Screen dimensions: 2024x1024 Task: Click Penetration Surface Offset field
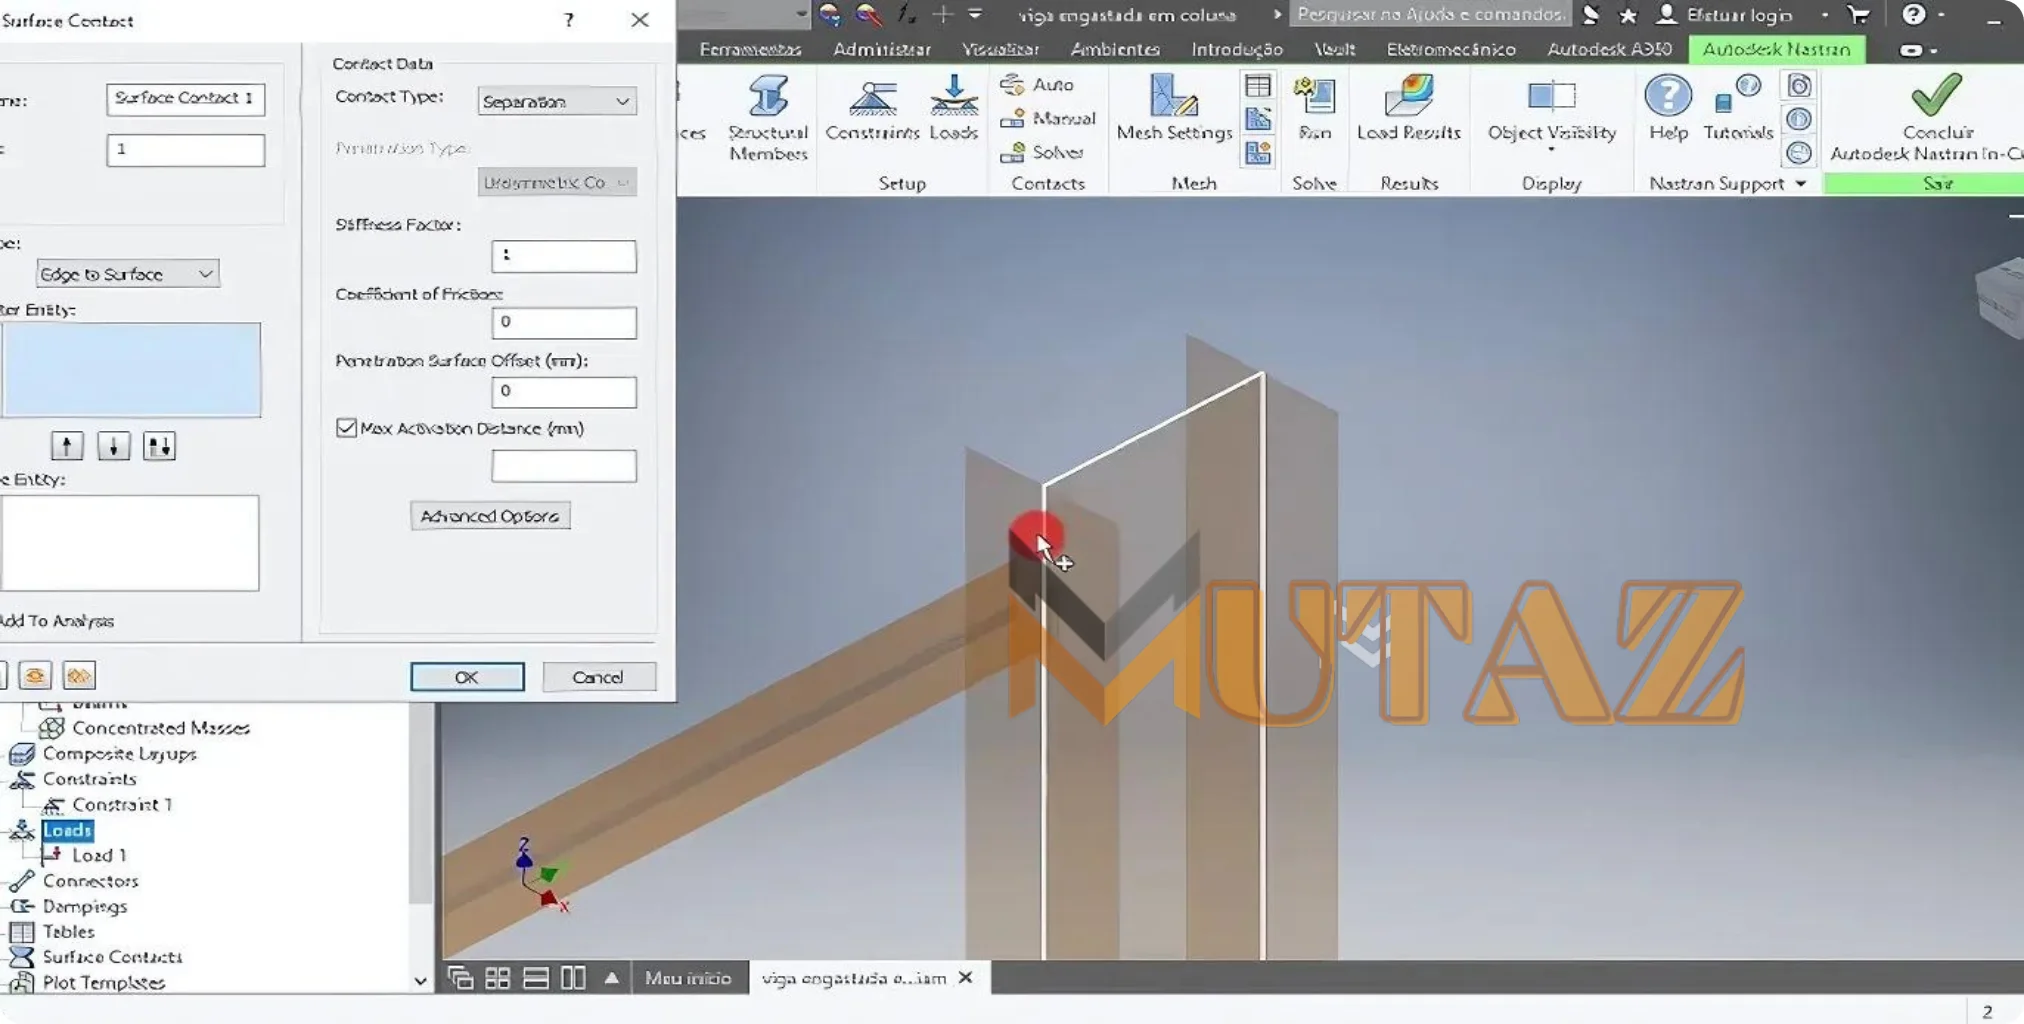tap(564, 392)
